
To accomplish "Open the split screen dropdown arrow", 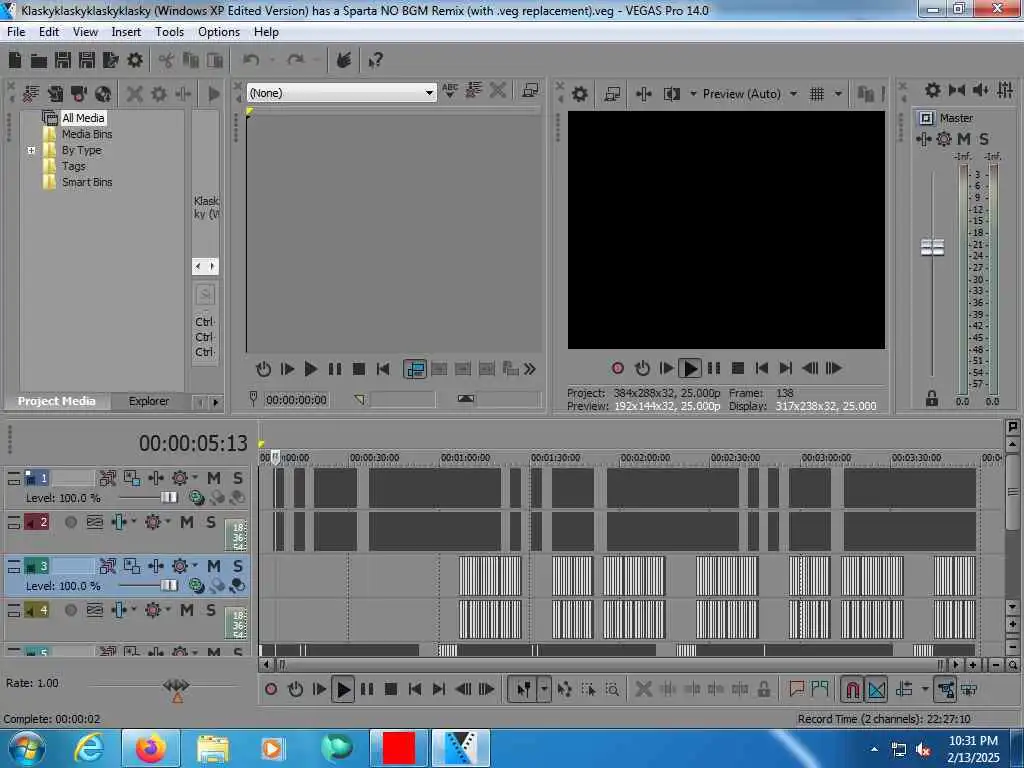I will (693, 94).
